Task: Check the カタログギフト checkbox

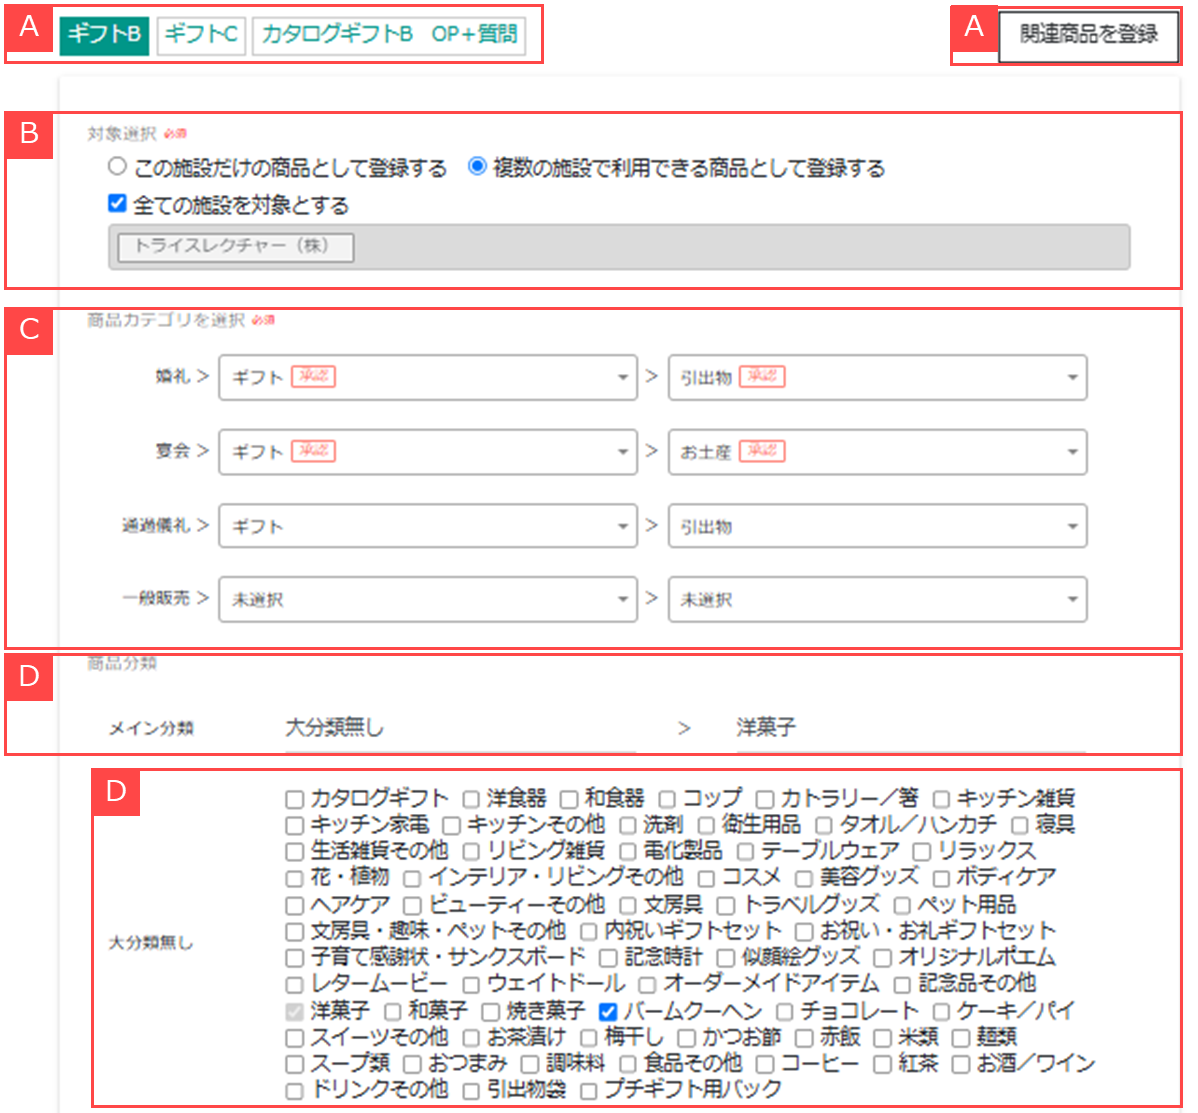Action: click(x=294, y=799)
